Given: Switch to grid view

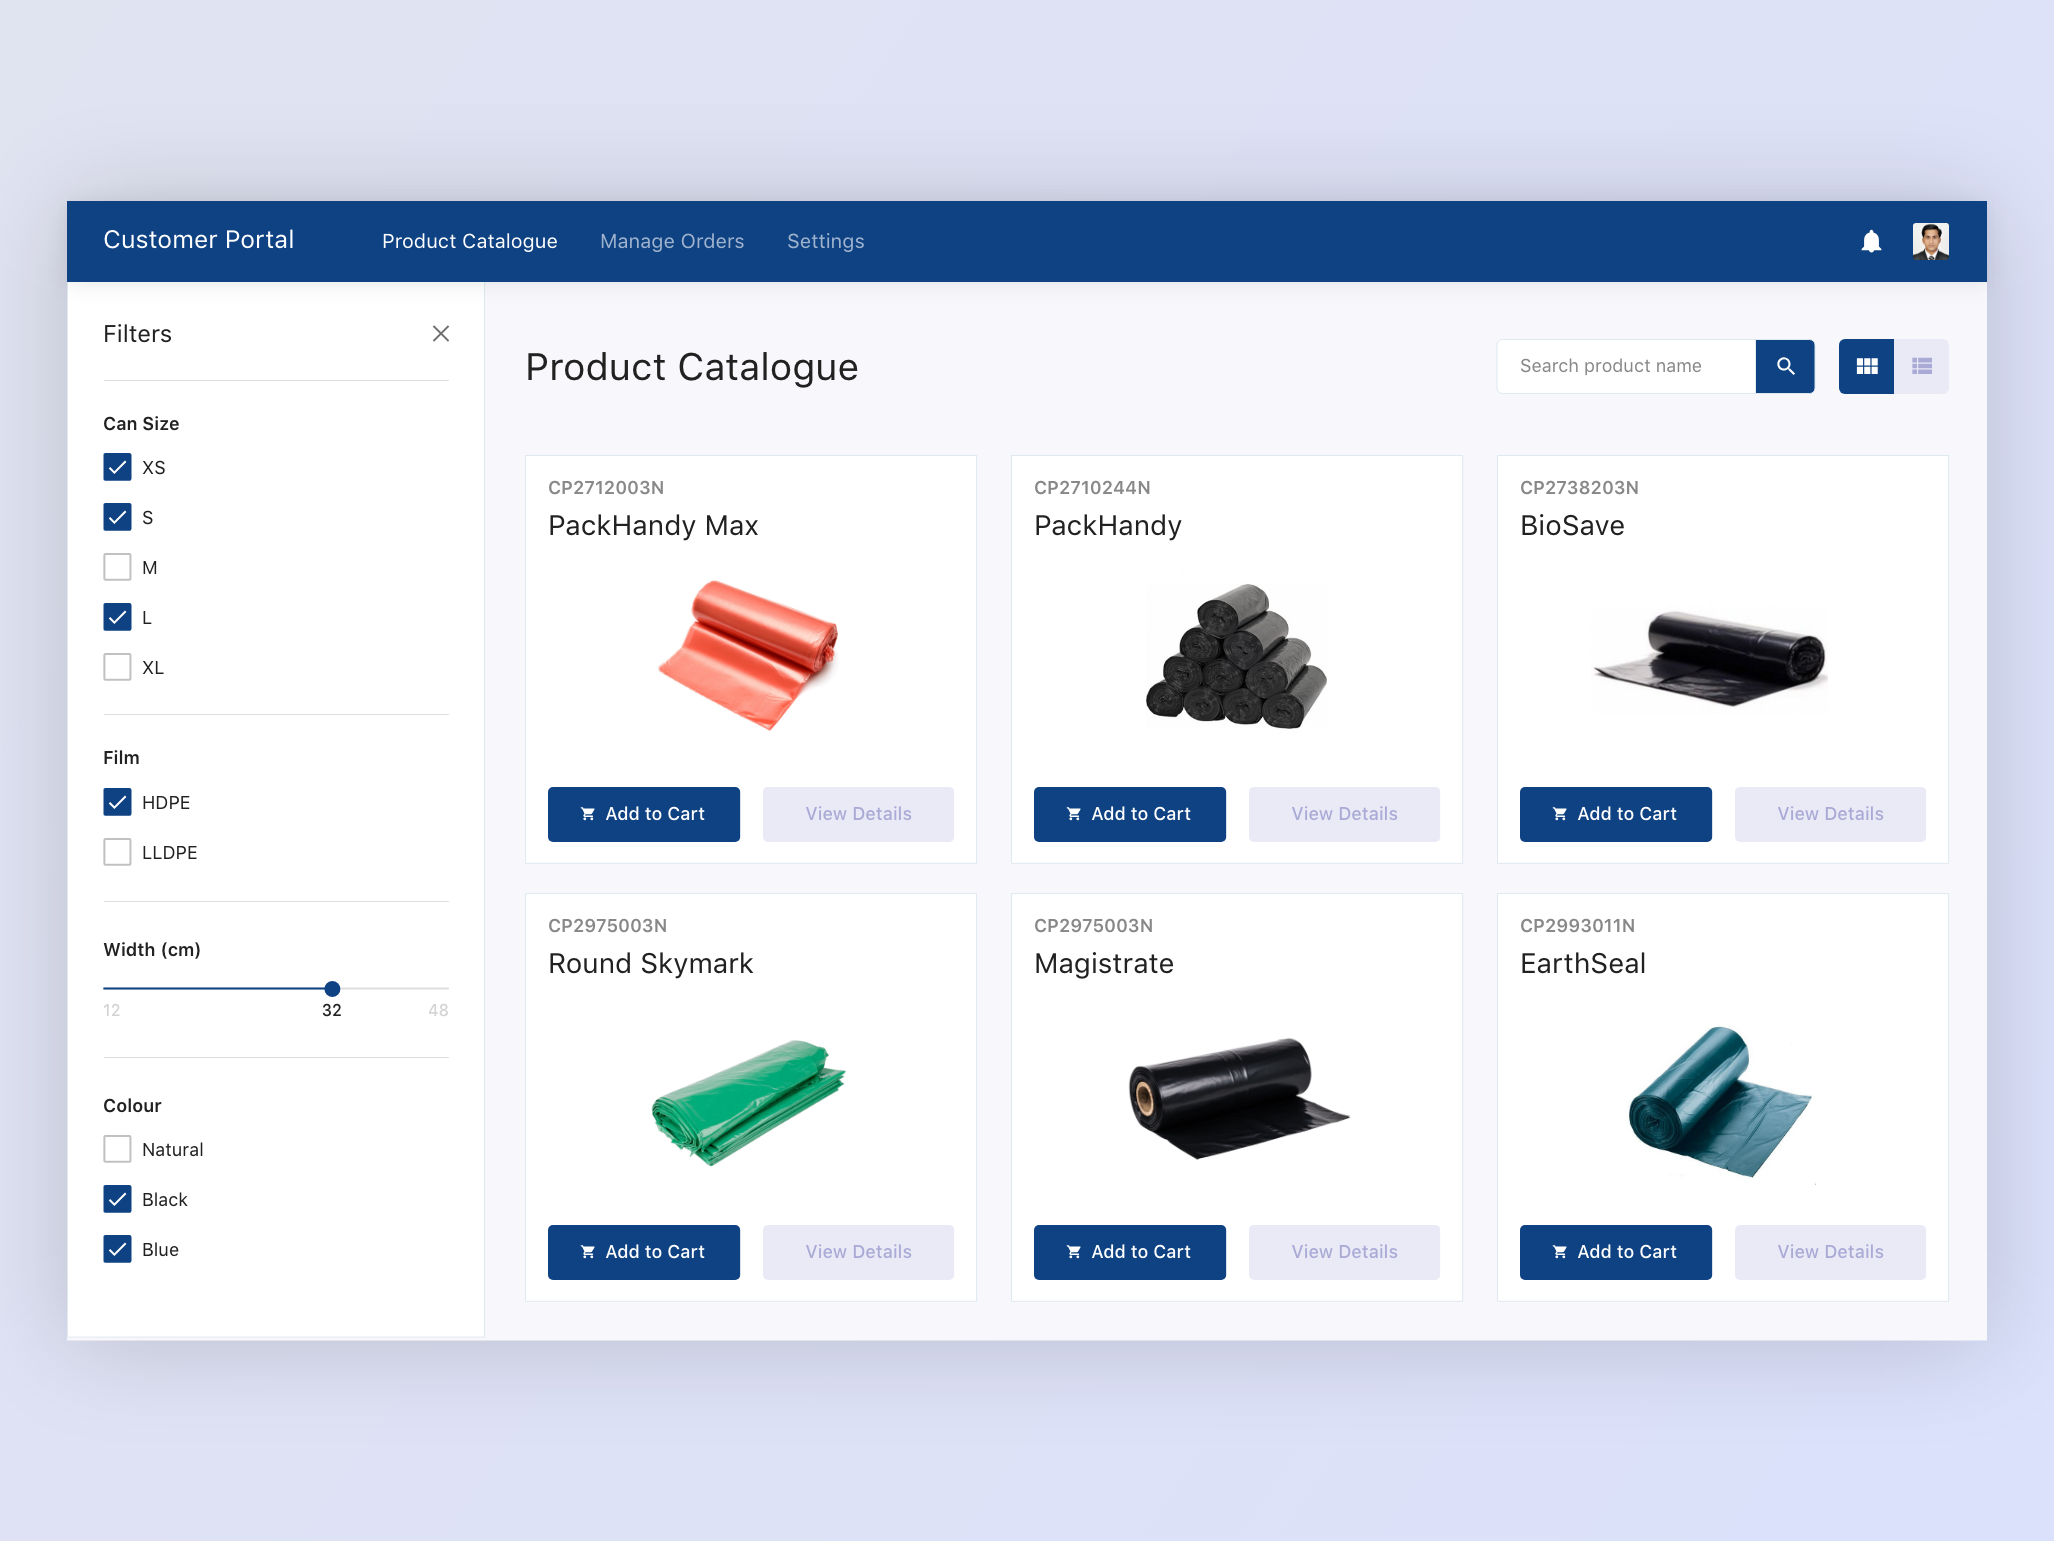Looking at the screenshot, I should [1866, 366].
